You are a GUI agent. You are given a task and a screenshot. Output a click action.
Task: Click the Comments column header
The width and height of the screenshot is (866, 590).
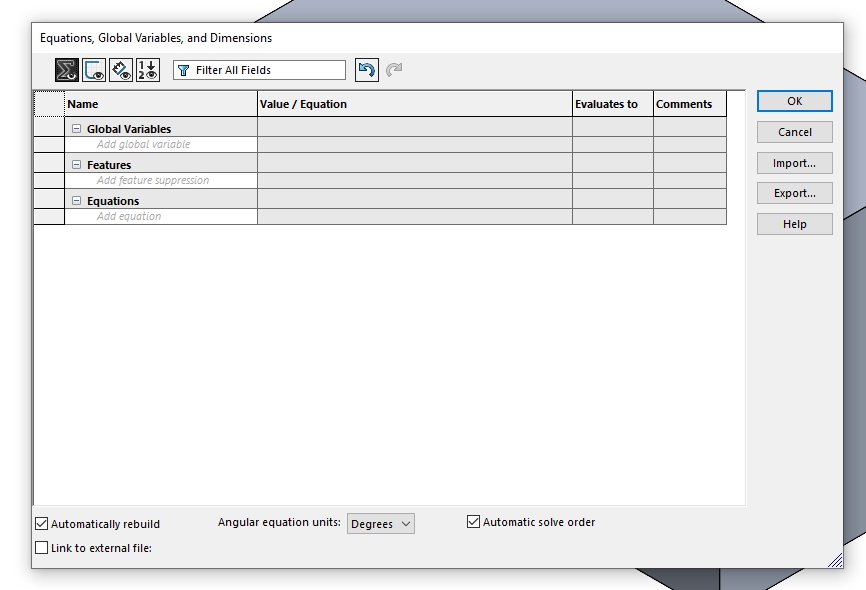click(x=690, y=104)
